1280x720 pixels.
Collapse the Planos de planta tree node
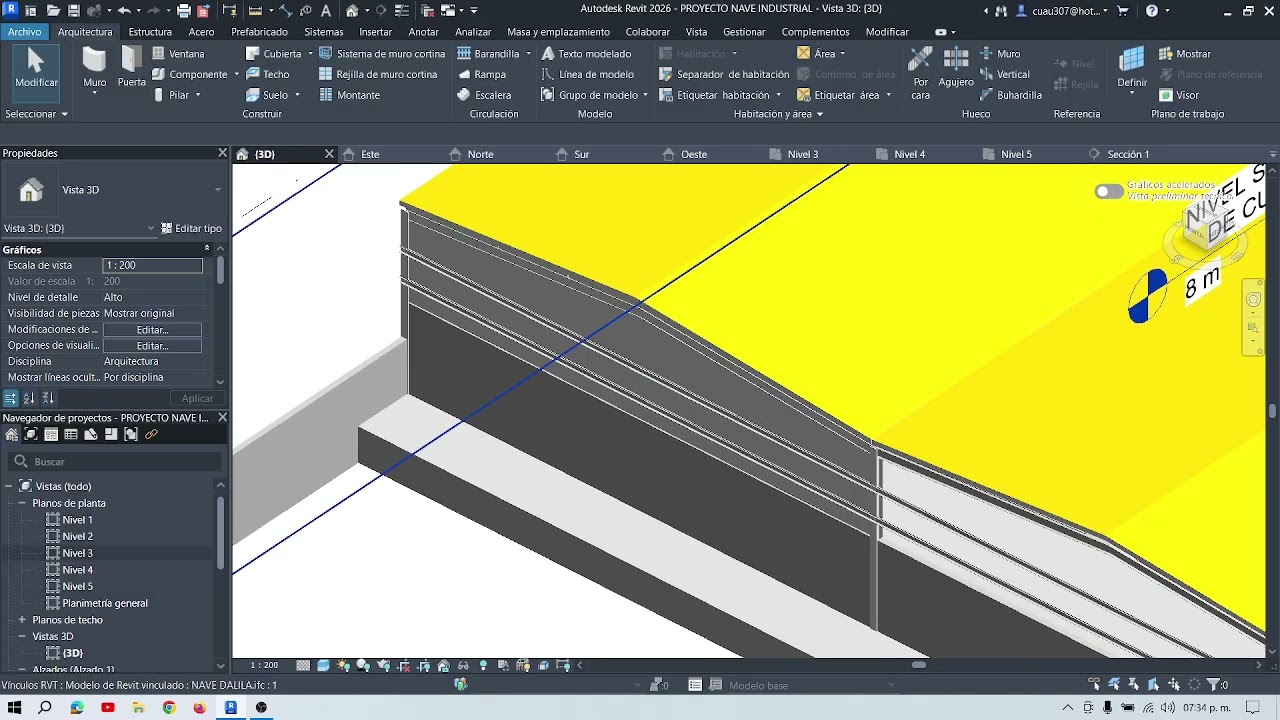[22, 503]
